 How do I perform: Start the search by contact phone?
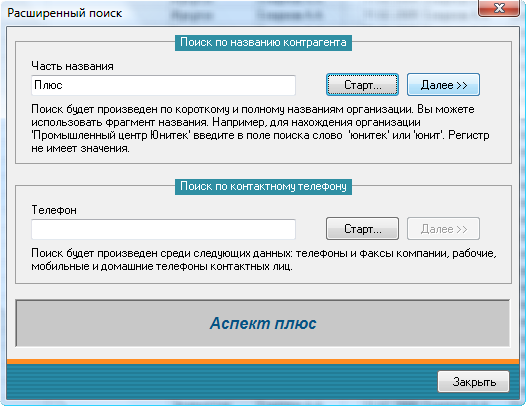[x=362, y=229]
